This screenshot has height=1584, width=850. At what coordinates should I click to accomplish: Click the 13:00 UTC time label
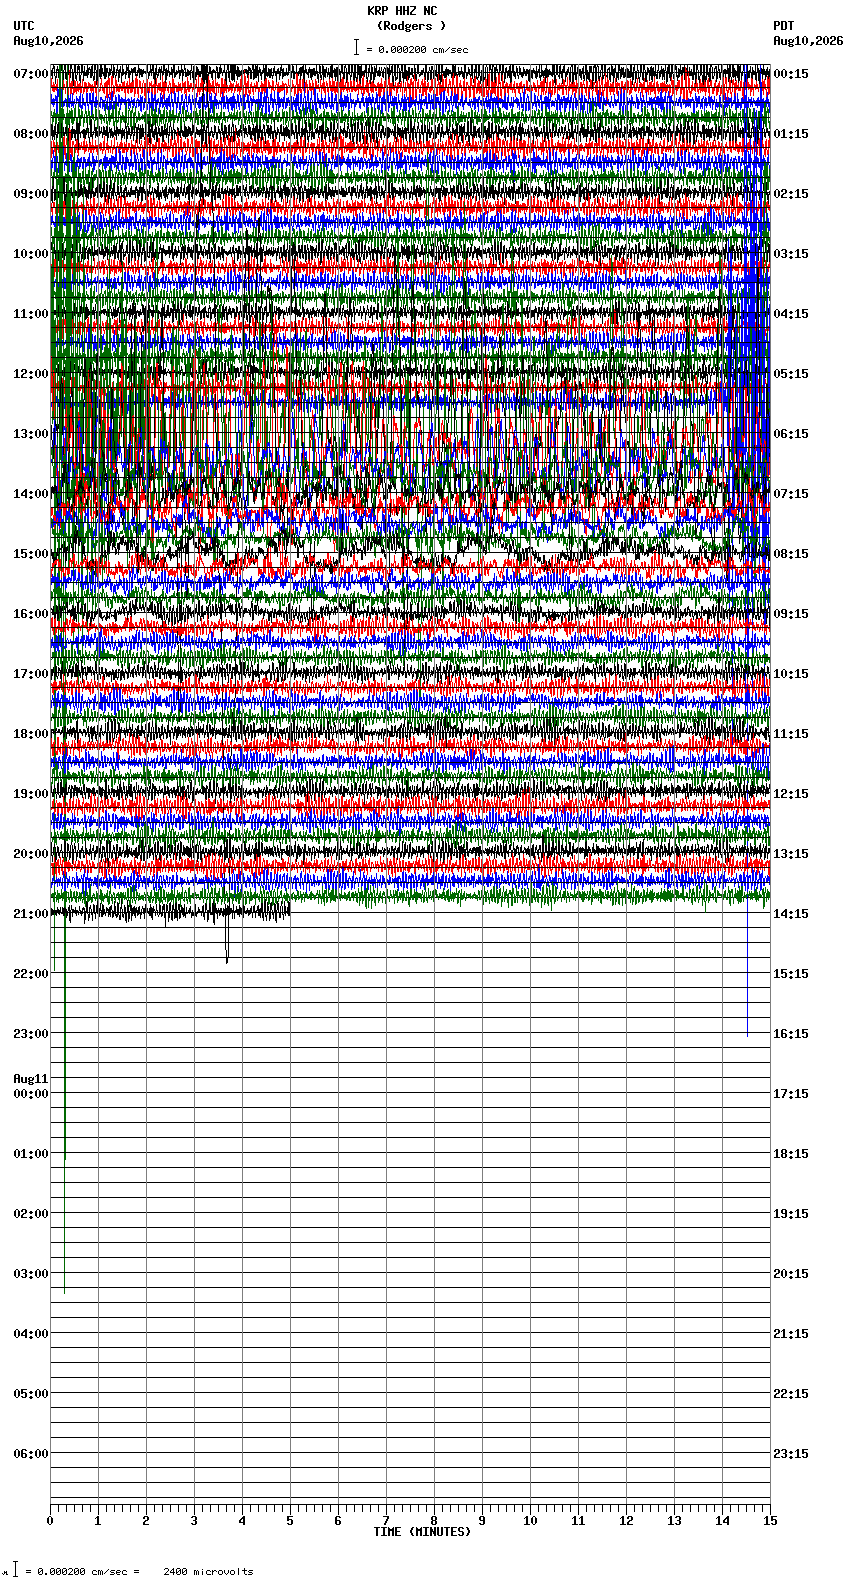tap(31, 434)
